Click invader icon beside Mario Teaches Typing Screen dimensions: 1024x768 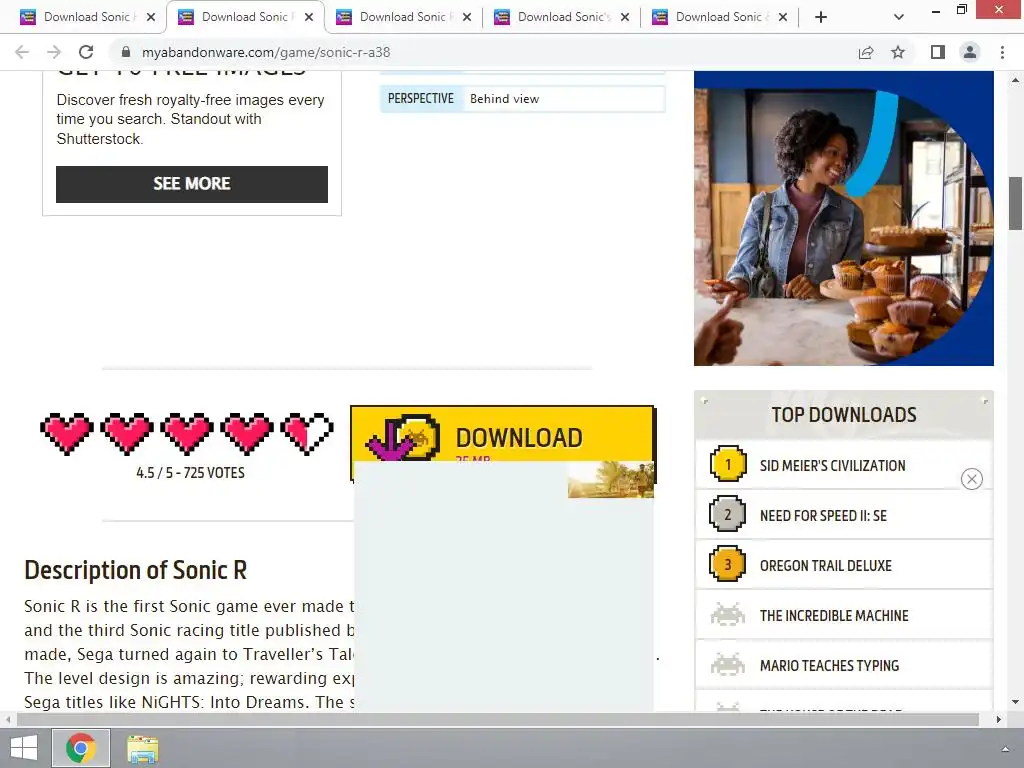pyautogui.click(x=728, y=664)
